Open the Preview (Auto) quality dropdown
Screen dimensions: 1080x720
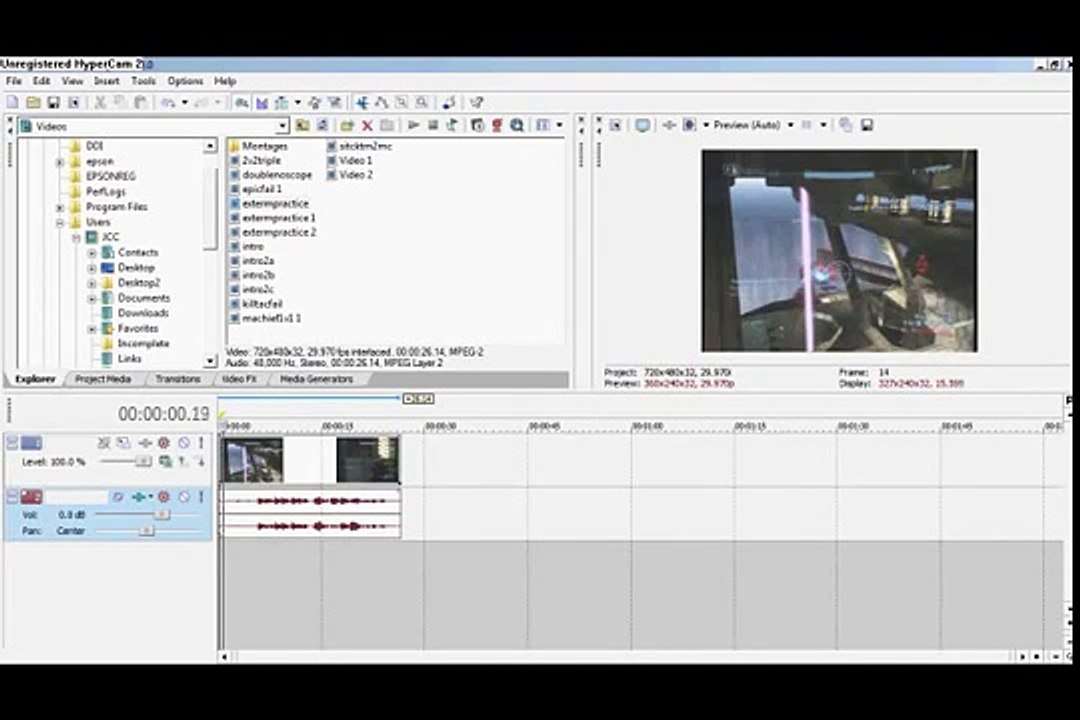click(791, 125)
